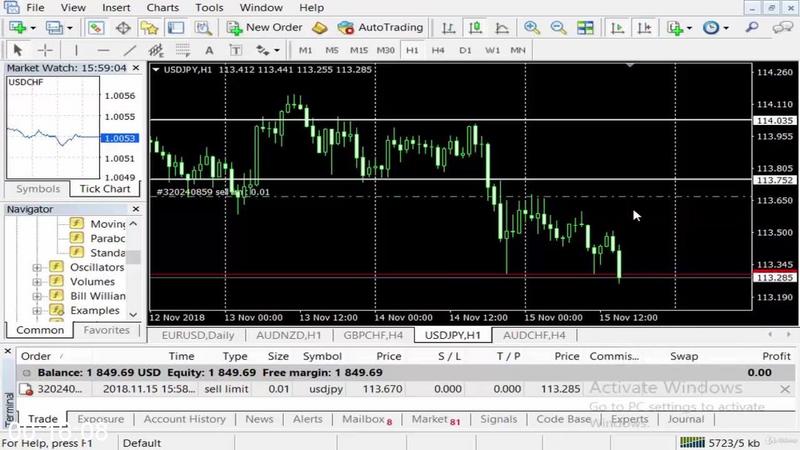Zoom in on the chart
The image size is (800, 450).
click(x=532, y=28)
